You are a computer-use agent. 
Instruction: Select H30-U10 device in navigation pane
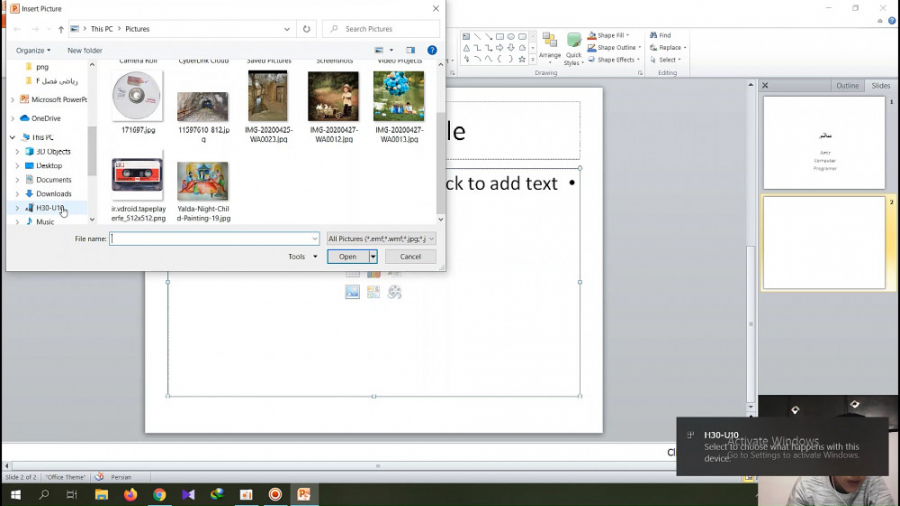pyautogui.click(x=50, y=208)
